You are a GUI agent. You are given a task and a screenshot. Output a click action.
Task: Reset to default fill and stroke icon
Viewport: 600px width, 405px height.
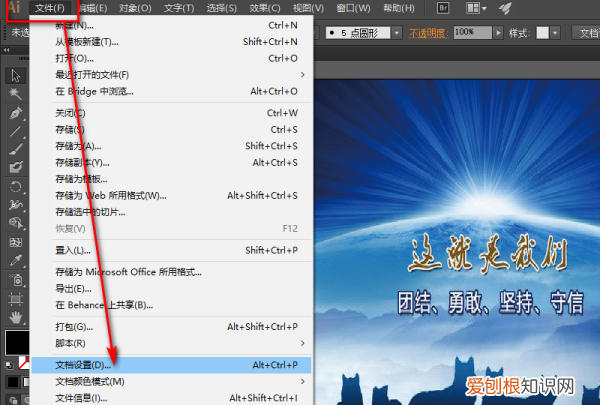click(x=9, y=365)
